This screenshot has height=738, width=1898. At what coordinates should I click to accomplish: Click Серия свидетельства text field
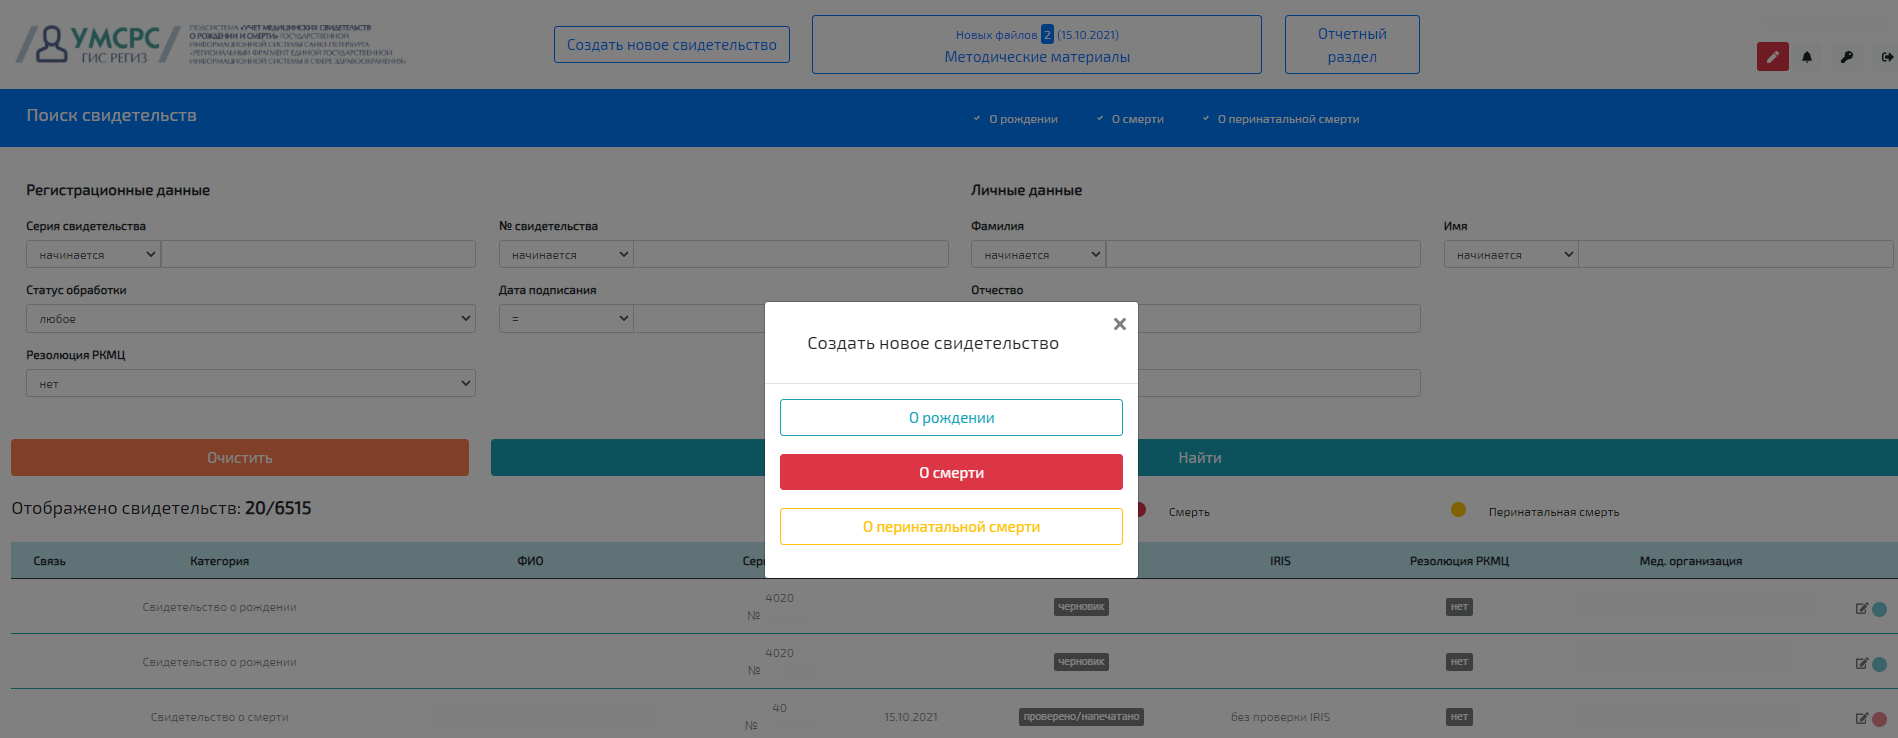pos(318,254)
